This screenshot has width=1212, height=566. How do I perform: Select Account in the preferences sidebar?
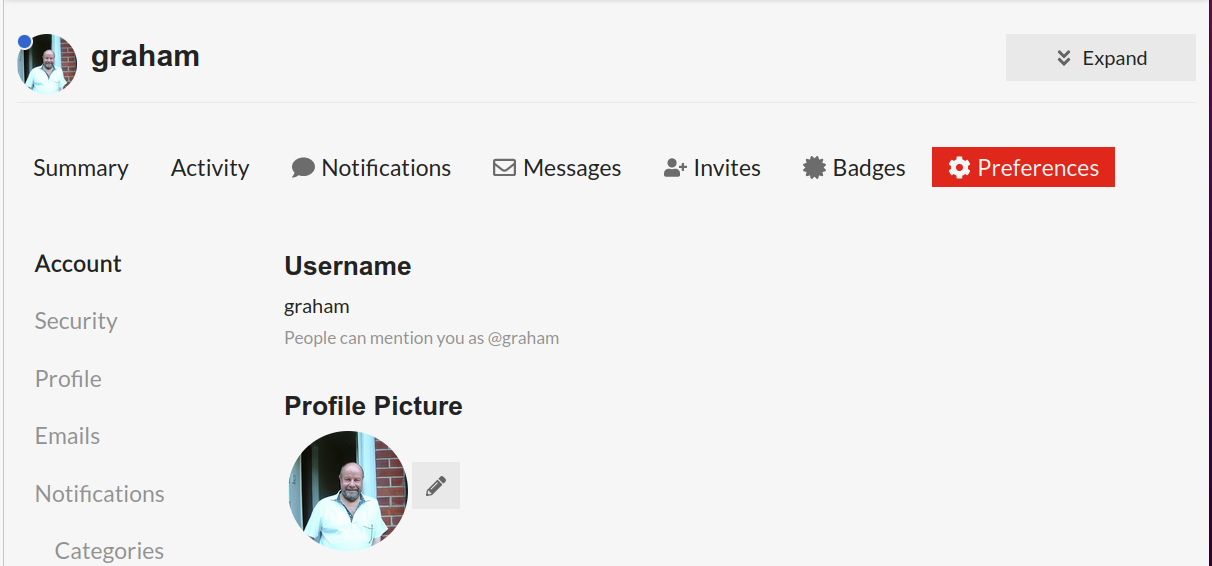point(78,264)
